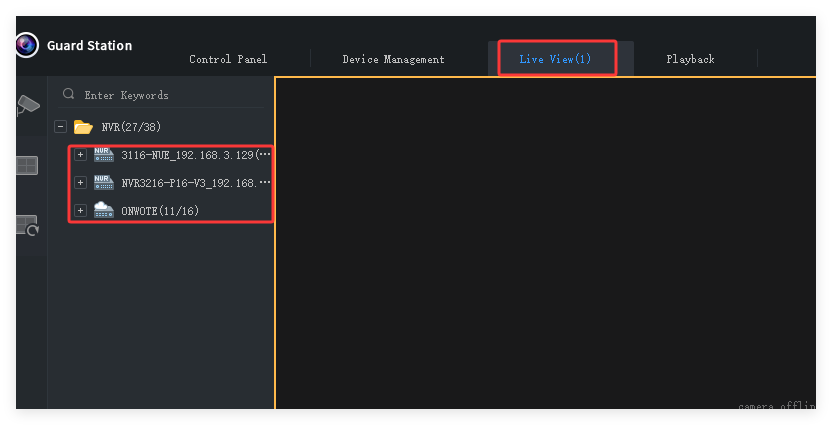Image resolution: width=832 pixels, height=425 pixels.
Task: Click the NVR3216-P16-V3 device icon
Action: pyautogui.click(x=104, y=183)
